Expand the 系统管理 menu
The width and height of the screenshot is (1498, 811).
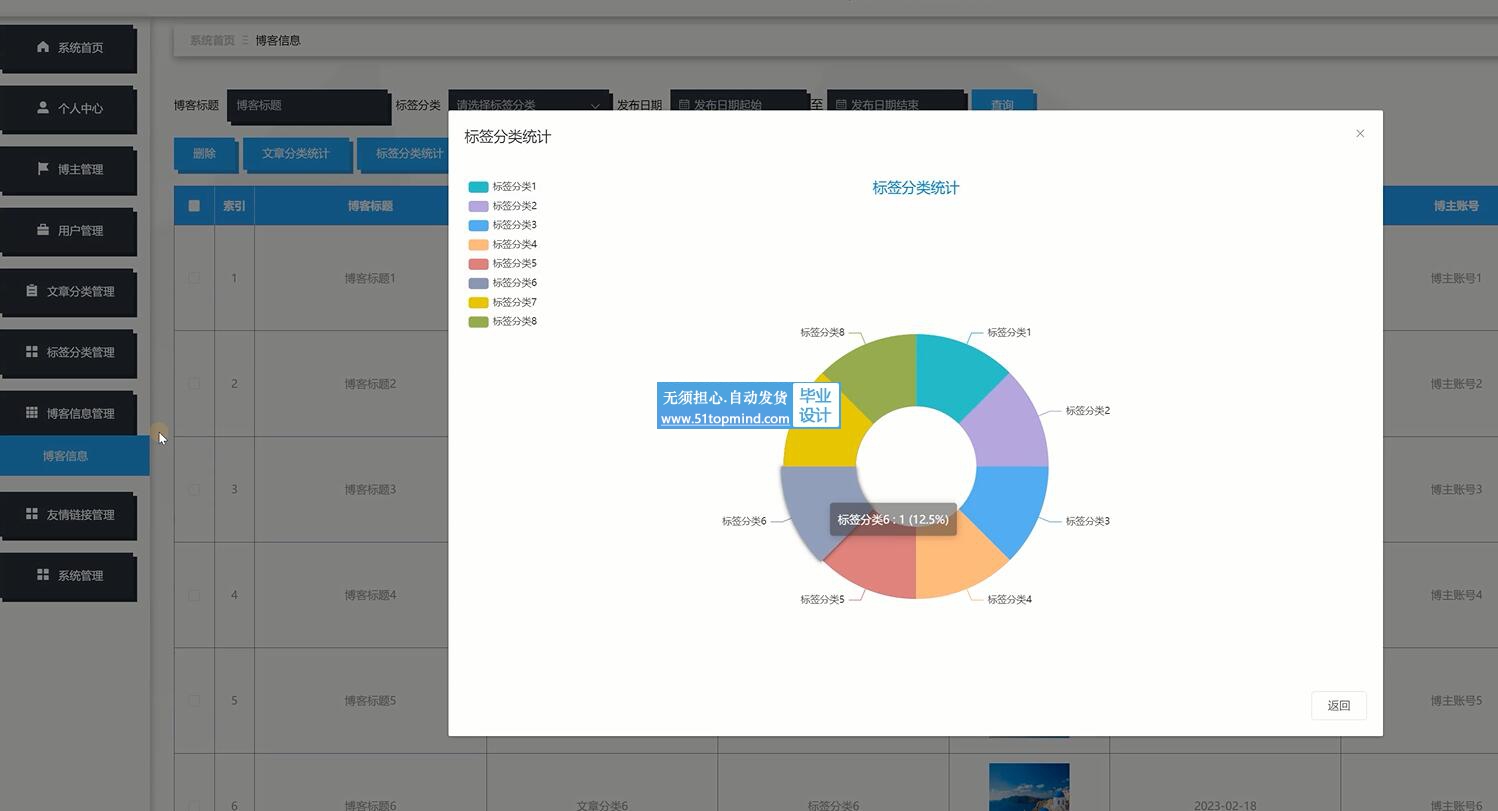[68, 575]
